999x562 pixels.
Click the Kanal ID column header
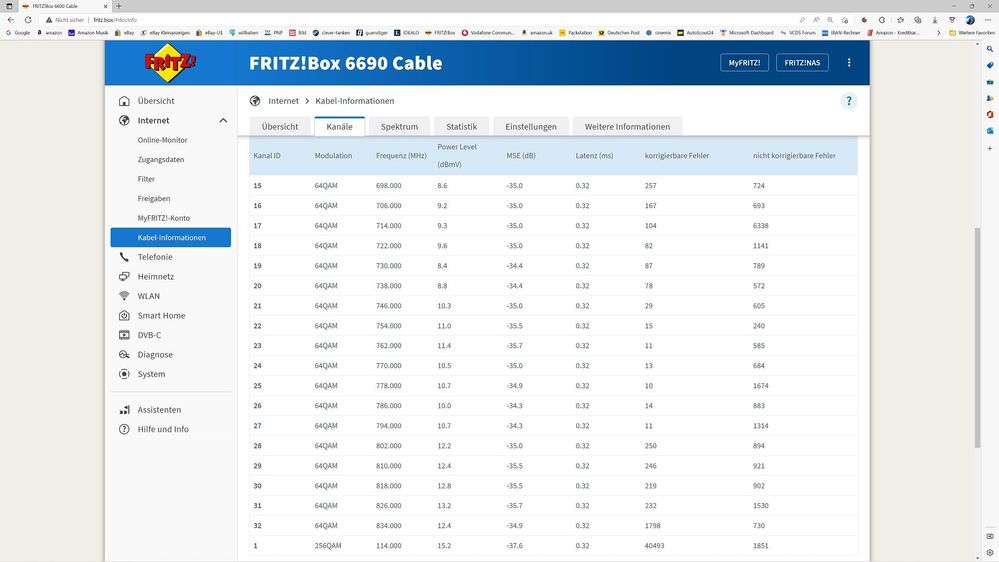click(267, 155)
